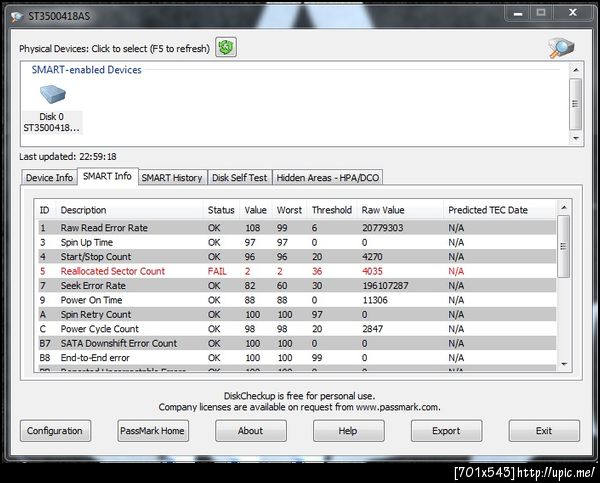This screenshot has width=600, height=483.
Task: Select the Raw Read Error Rate row
Action: tap(297, 228)
